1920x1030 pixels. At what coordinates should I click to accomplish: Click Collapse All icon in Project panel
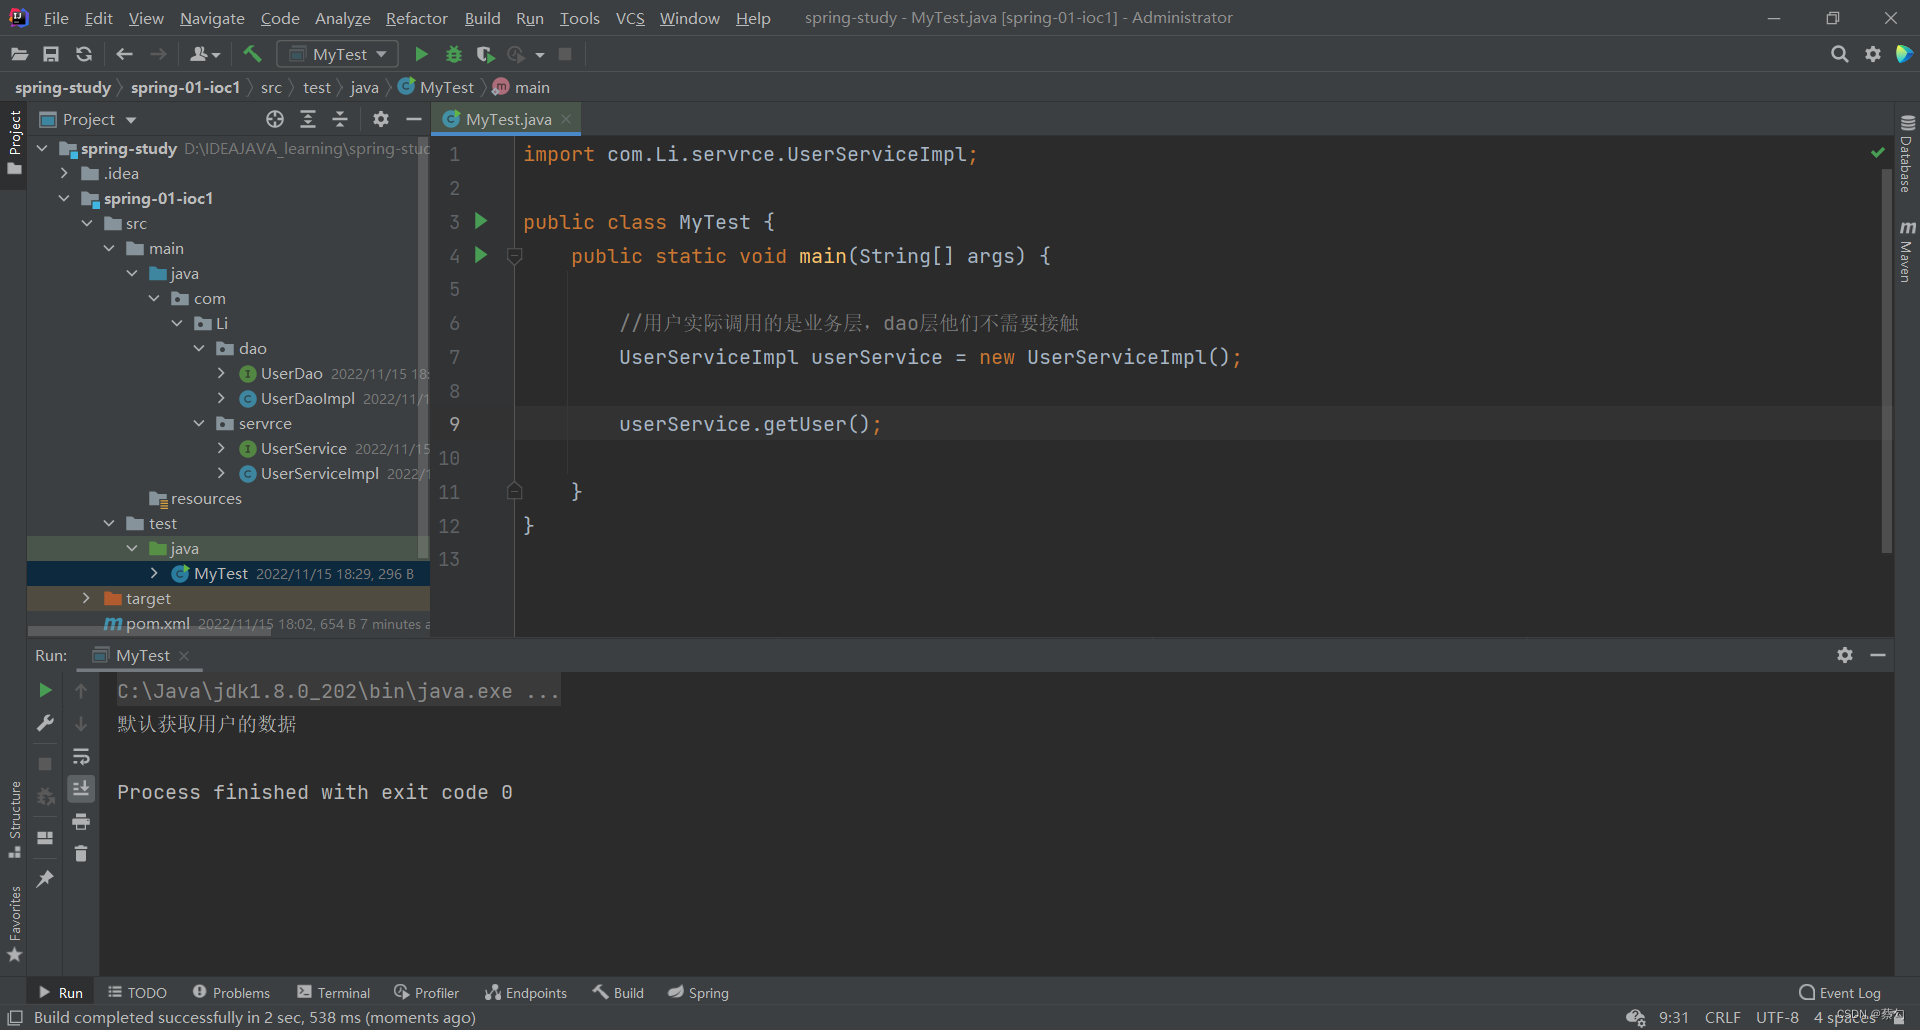[340, 119]
